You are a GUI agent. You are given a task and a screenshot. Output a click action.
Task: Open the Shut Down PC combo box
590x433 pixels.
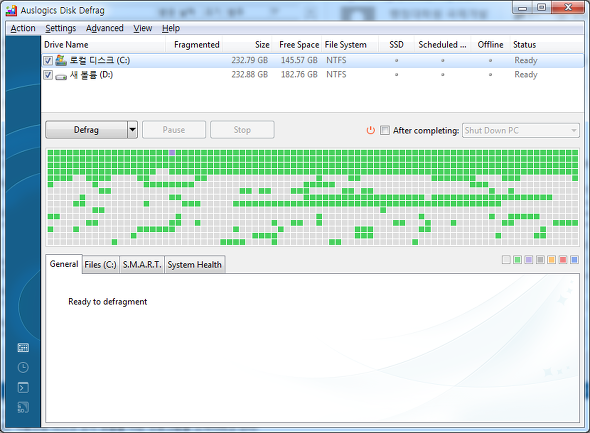[521, 131]
